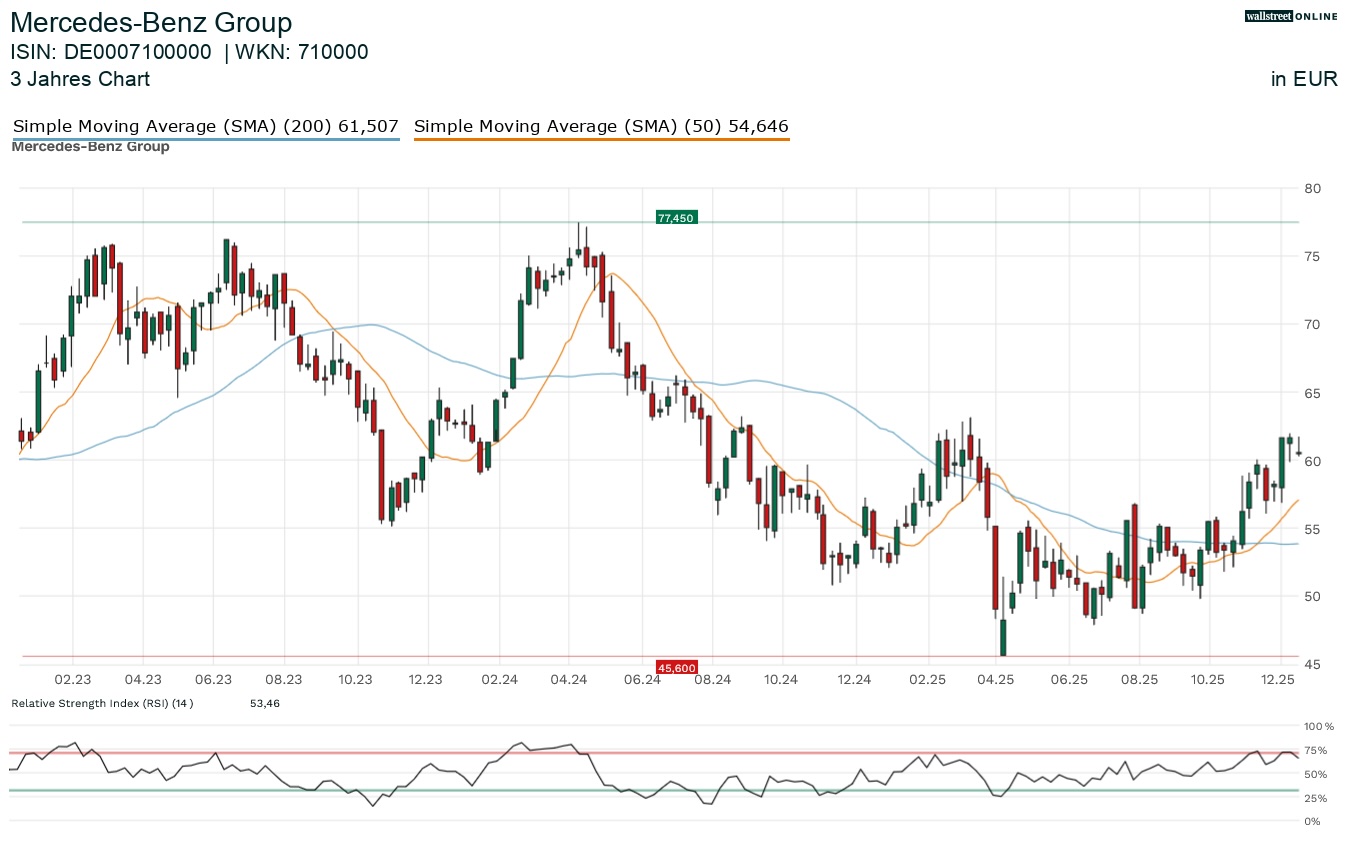1349x848 pixels.
Task: Open the Mercedes-Benz Group title at top
Action: pos(151,23)
